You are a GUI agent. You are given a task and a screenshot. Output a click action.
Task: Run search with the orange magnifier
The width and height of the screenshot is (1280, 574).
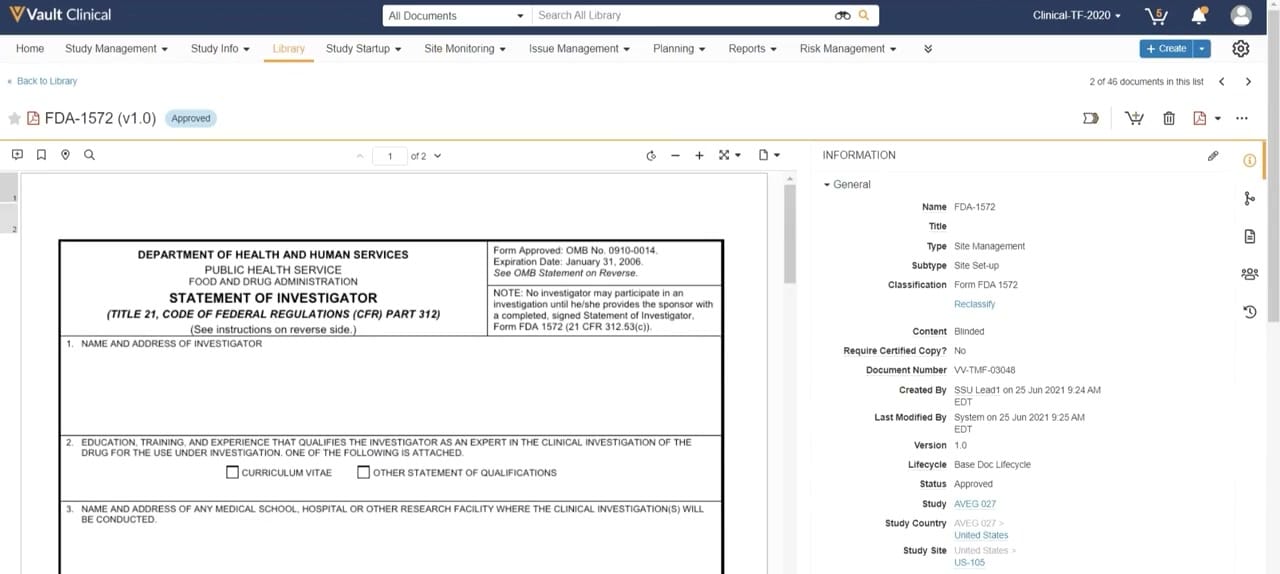click(x=864, y=15)
